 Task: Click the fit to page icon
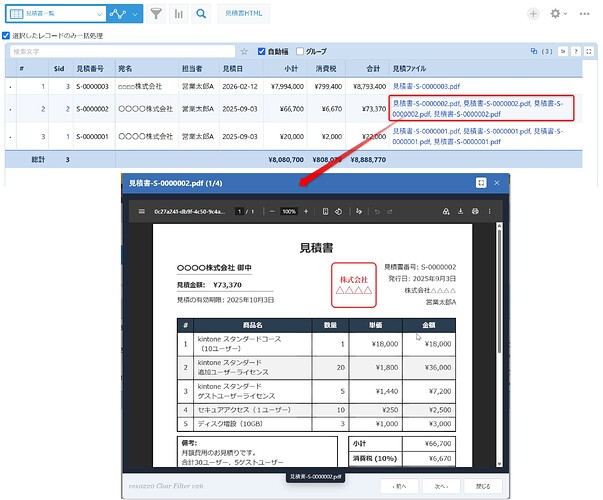[x=325, y=212]
